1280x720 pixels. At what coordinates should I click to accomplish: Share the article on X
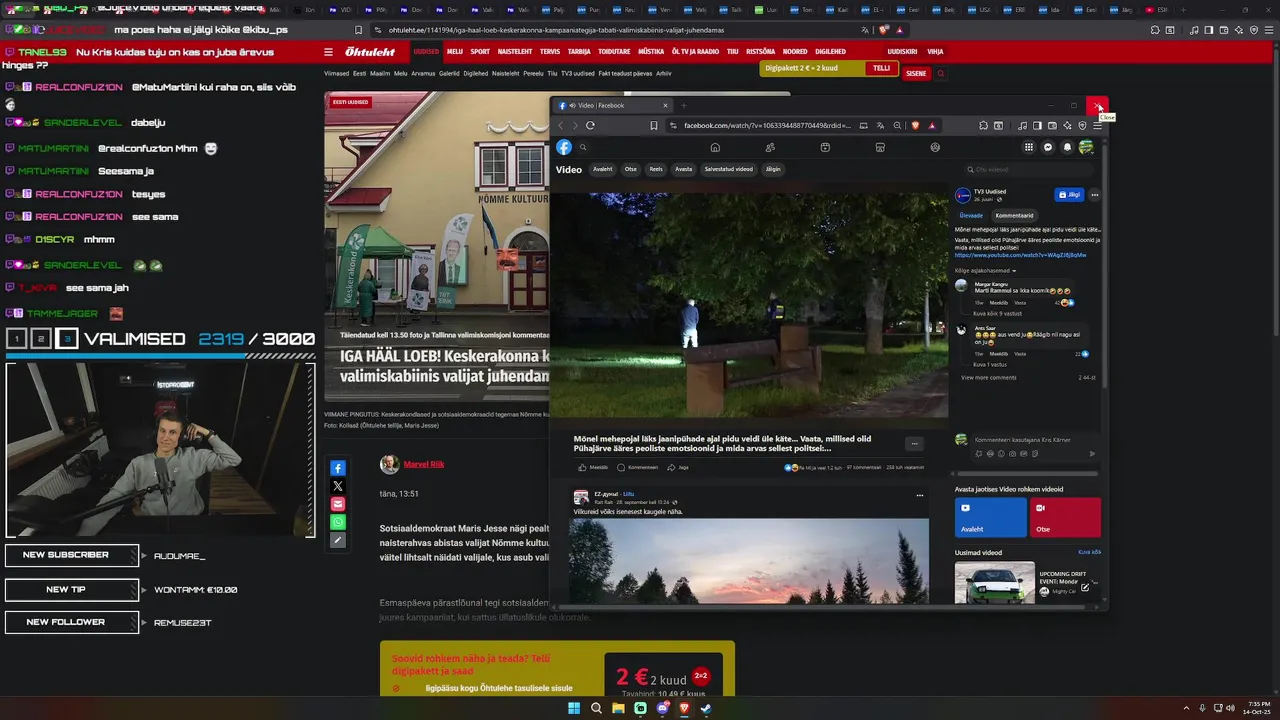(338, 486)
